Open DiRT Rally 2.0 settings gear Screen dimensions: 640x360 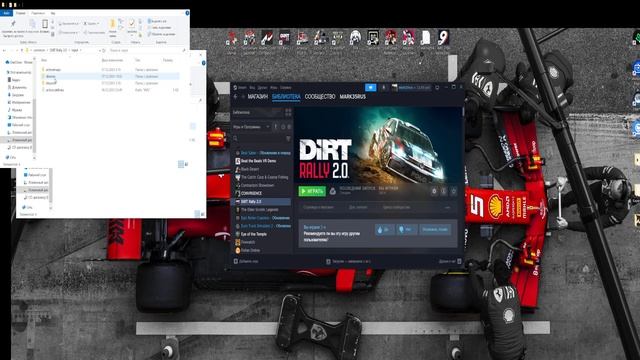434,191
